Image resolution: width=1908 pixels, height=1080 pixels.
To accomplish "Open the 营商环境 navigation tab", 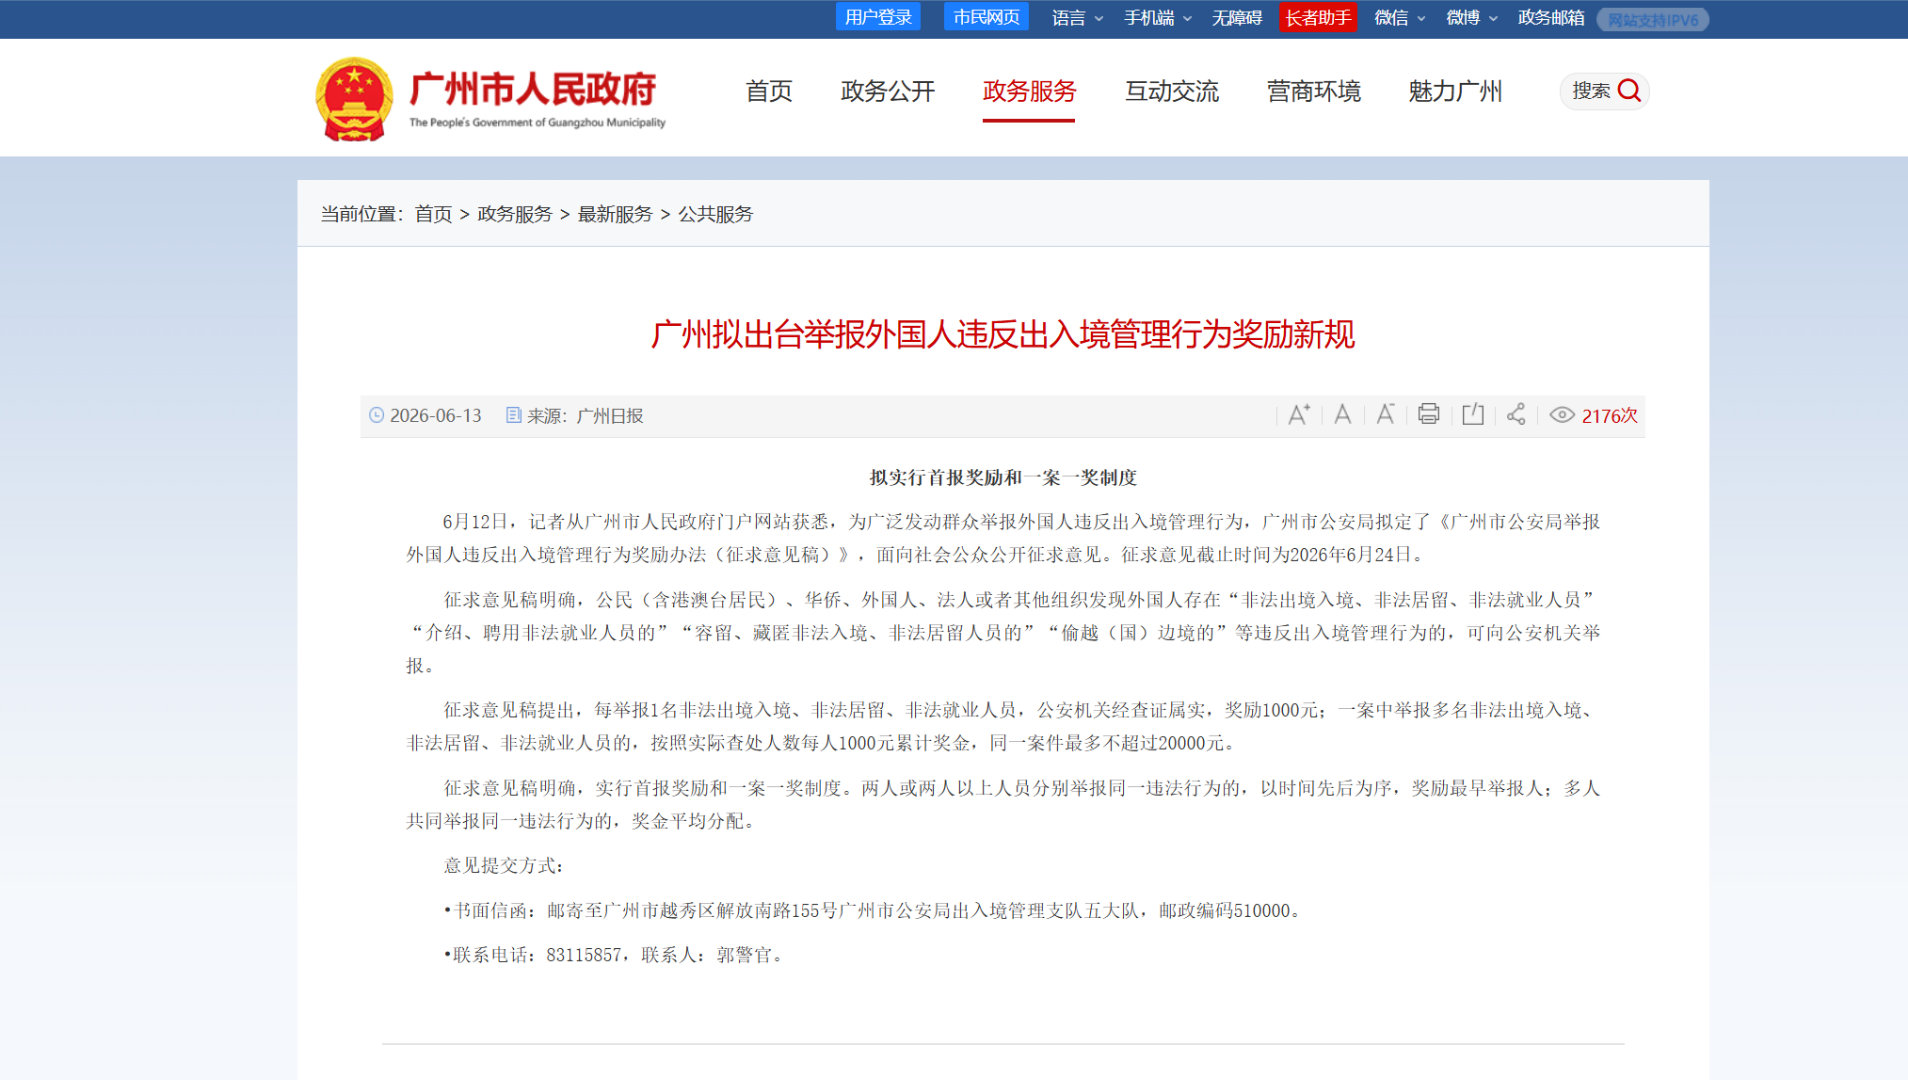I will 1314,91.
